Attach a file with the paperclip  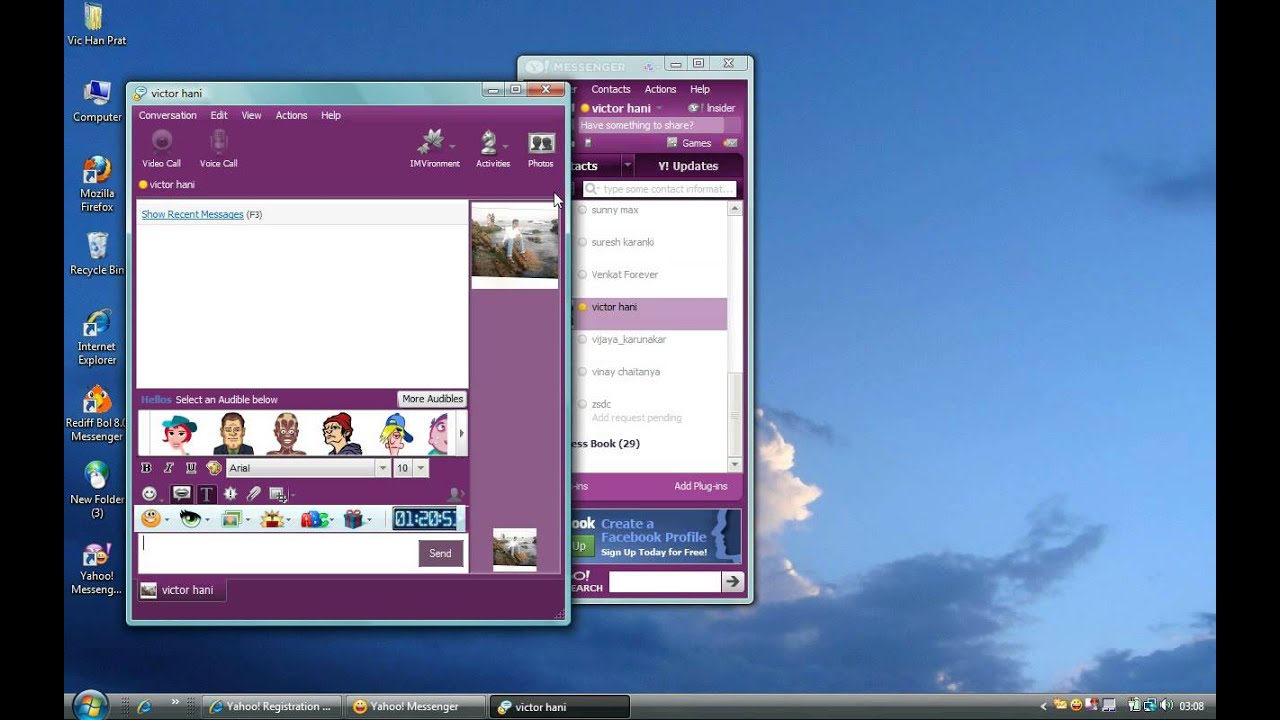coord(254,494)
